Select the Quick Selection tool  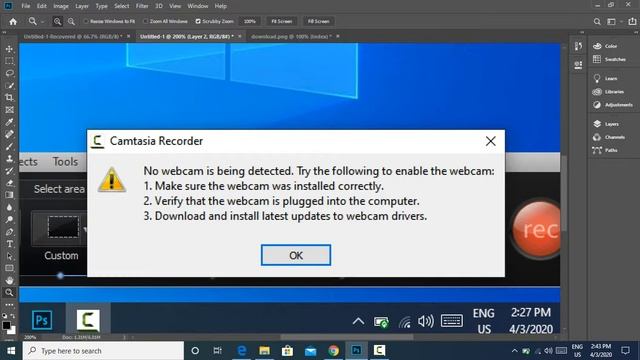coord(9,85)
